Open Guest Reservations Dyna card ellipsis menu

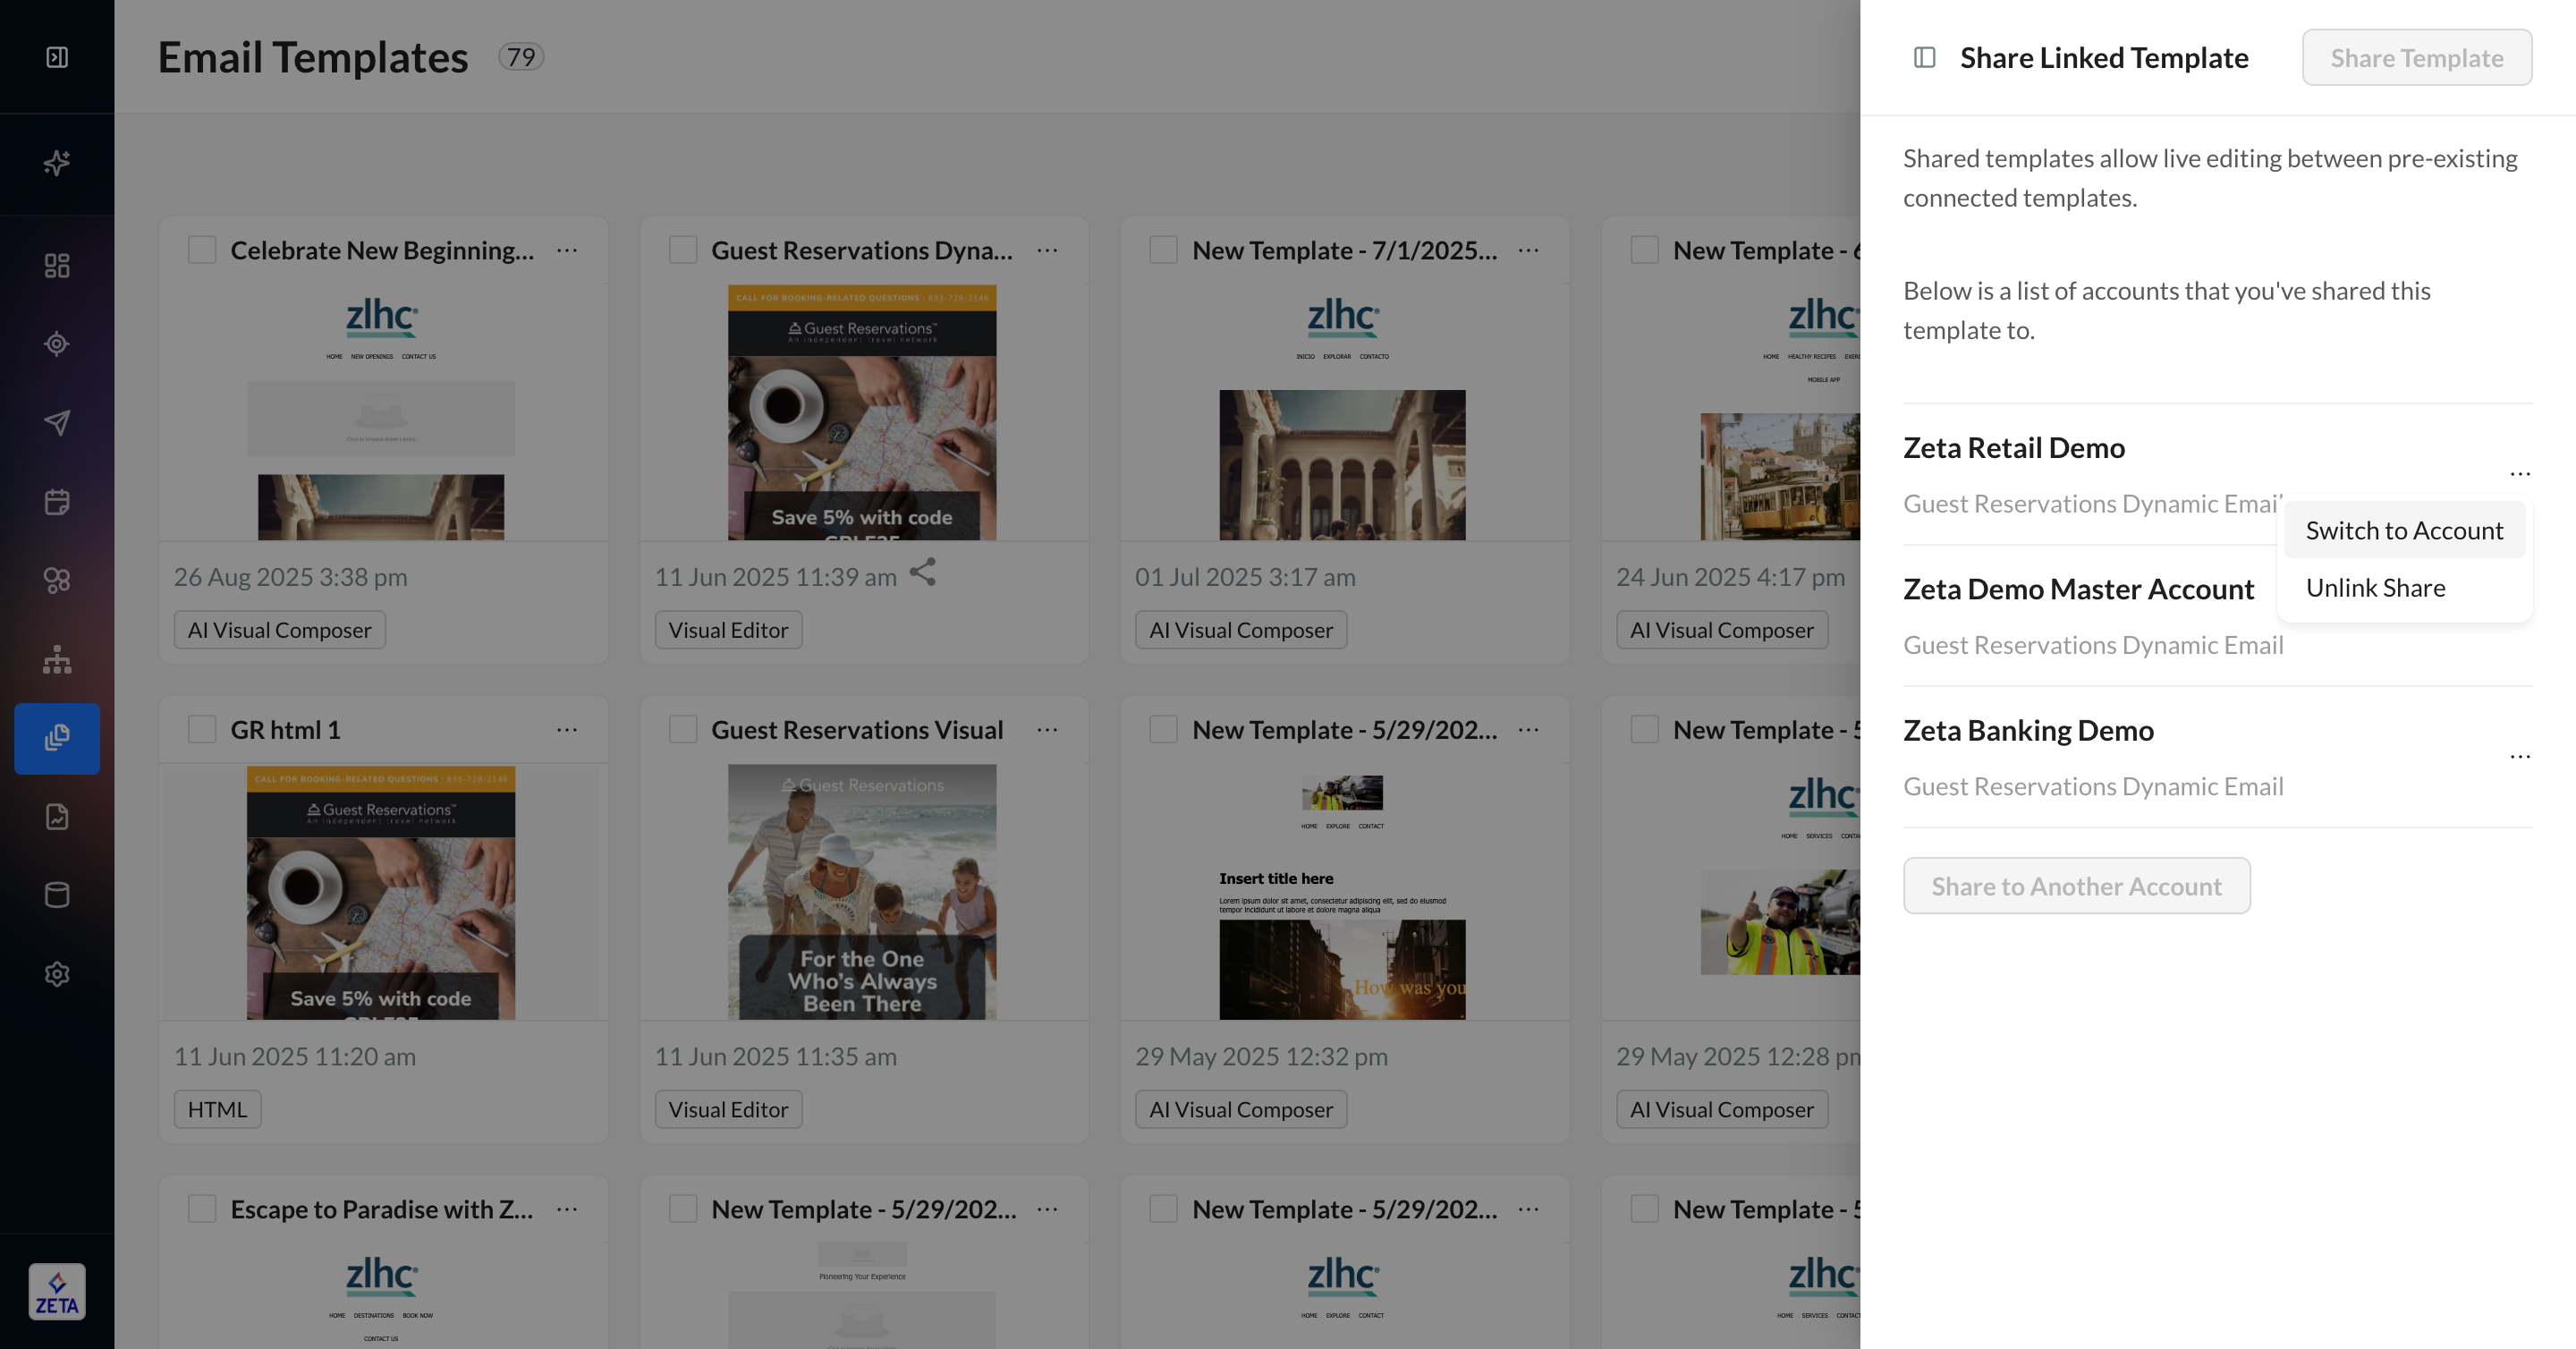tap(1047, 250)
